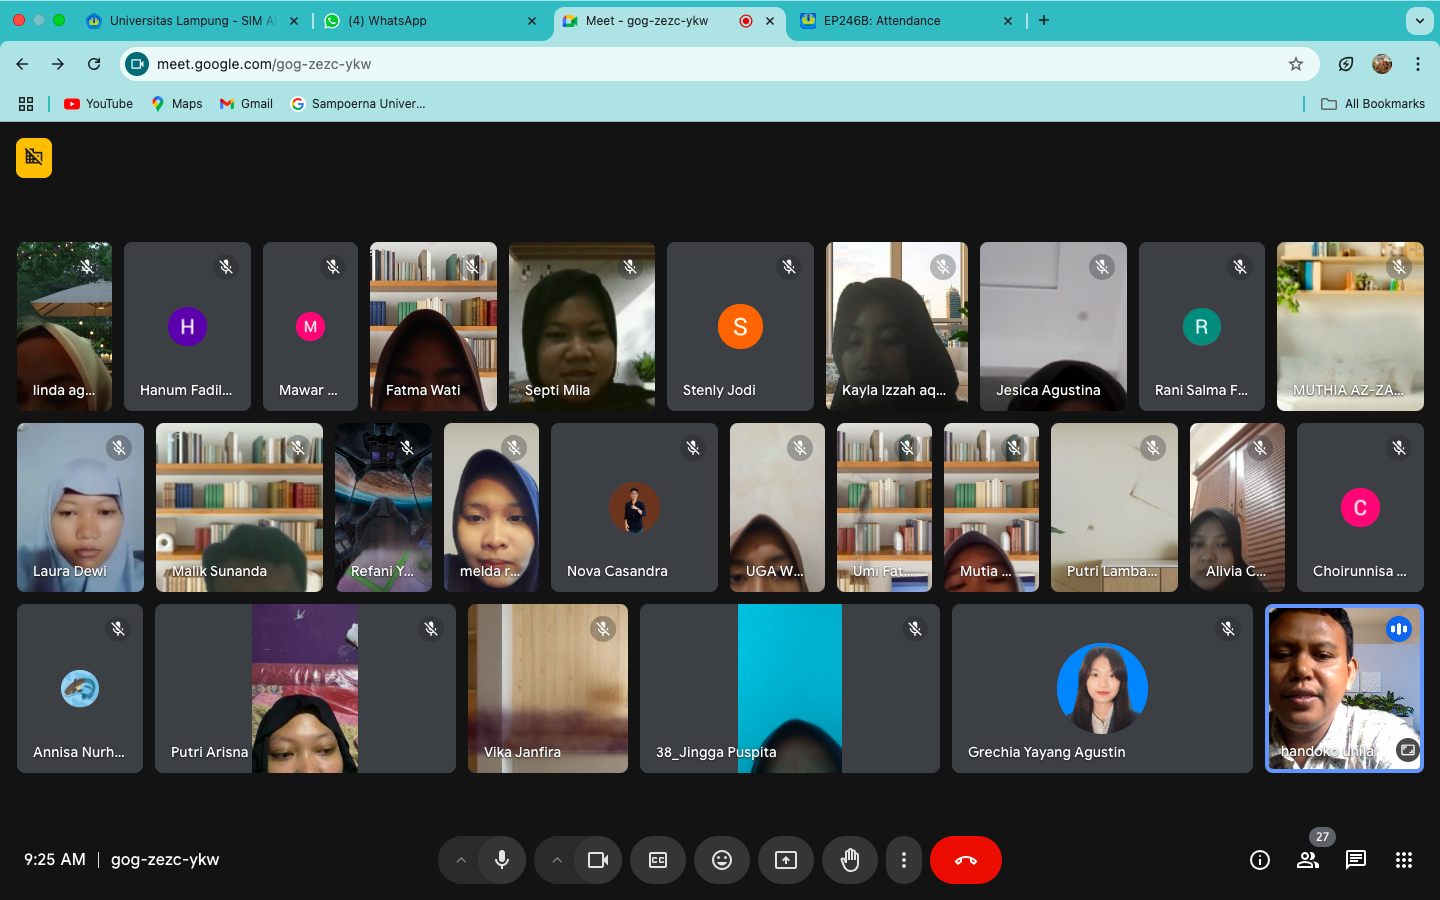Open the Gmail bookmark
The width and height of the screenshot is (1440, 900).
pos(247,104)
